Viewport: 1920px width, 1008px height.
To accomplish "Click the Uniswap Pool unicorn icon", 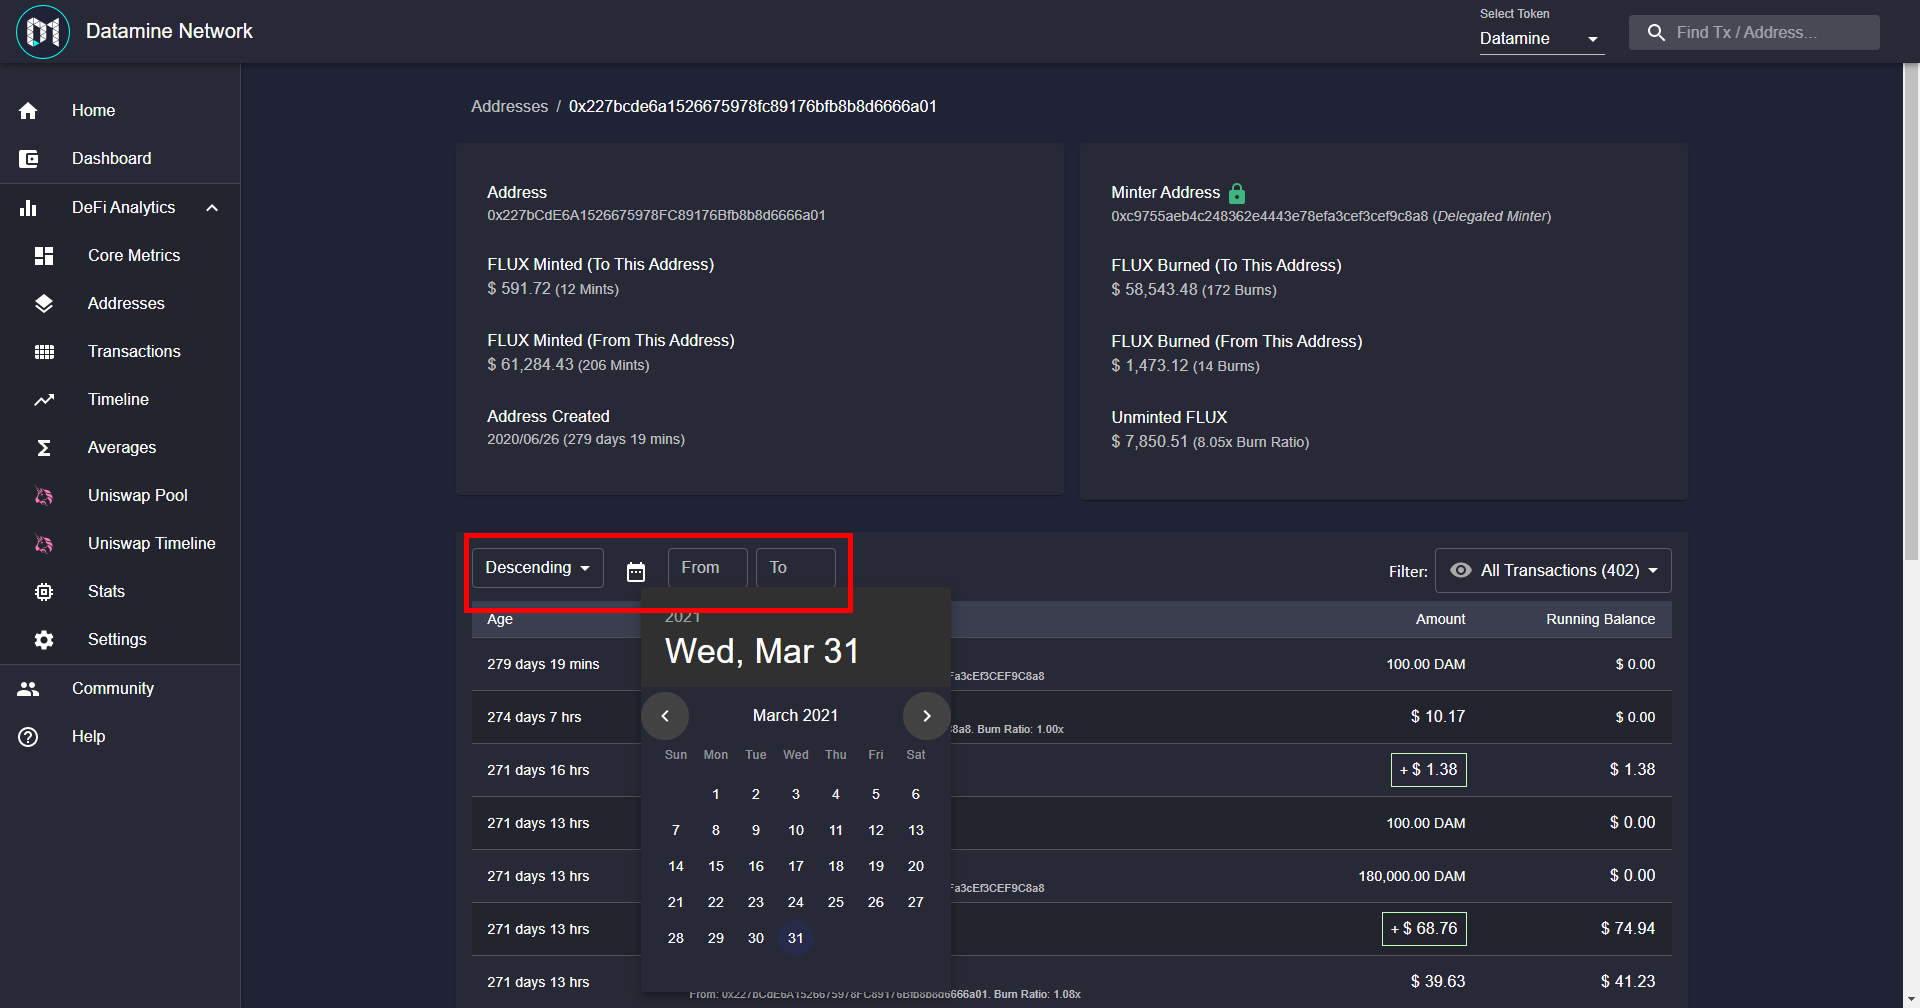I will coord(44,496).
